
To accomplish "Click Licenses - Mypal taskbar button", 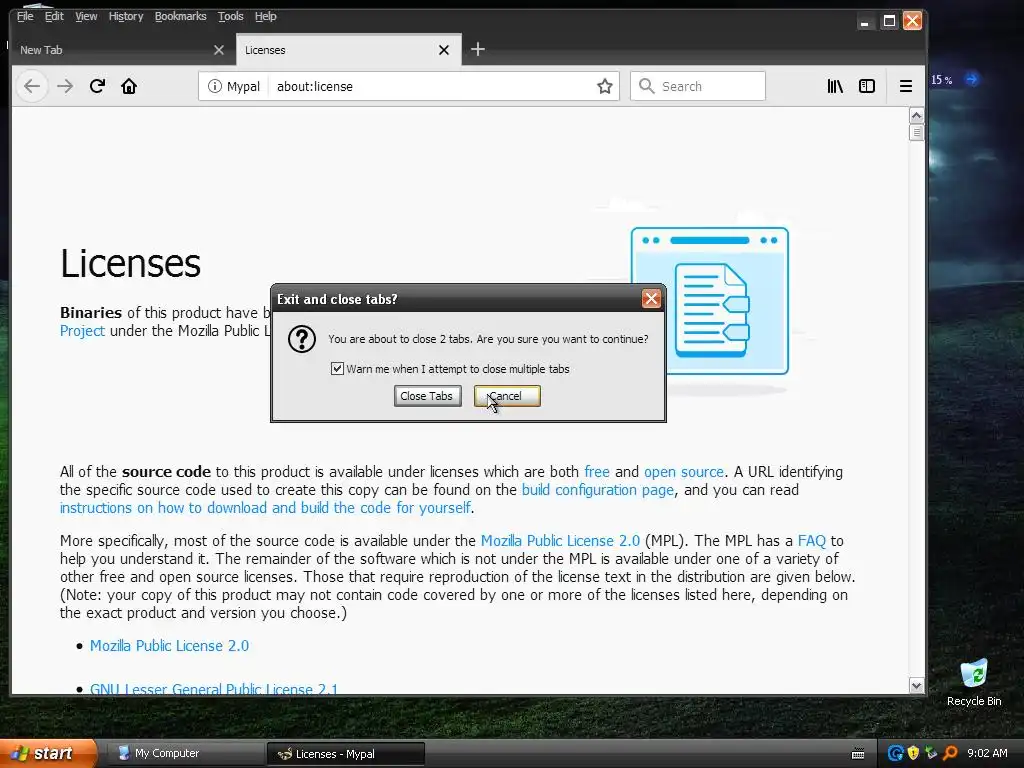I will tap(345, 754).
